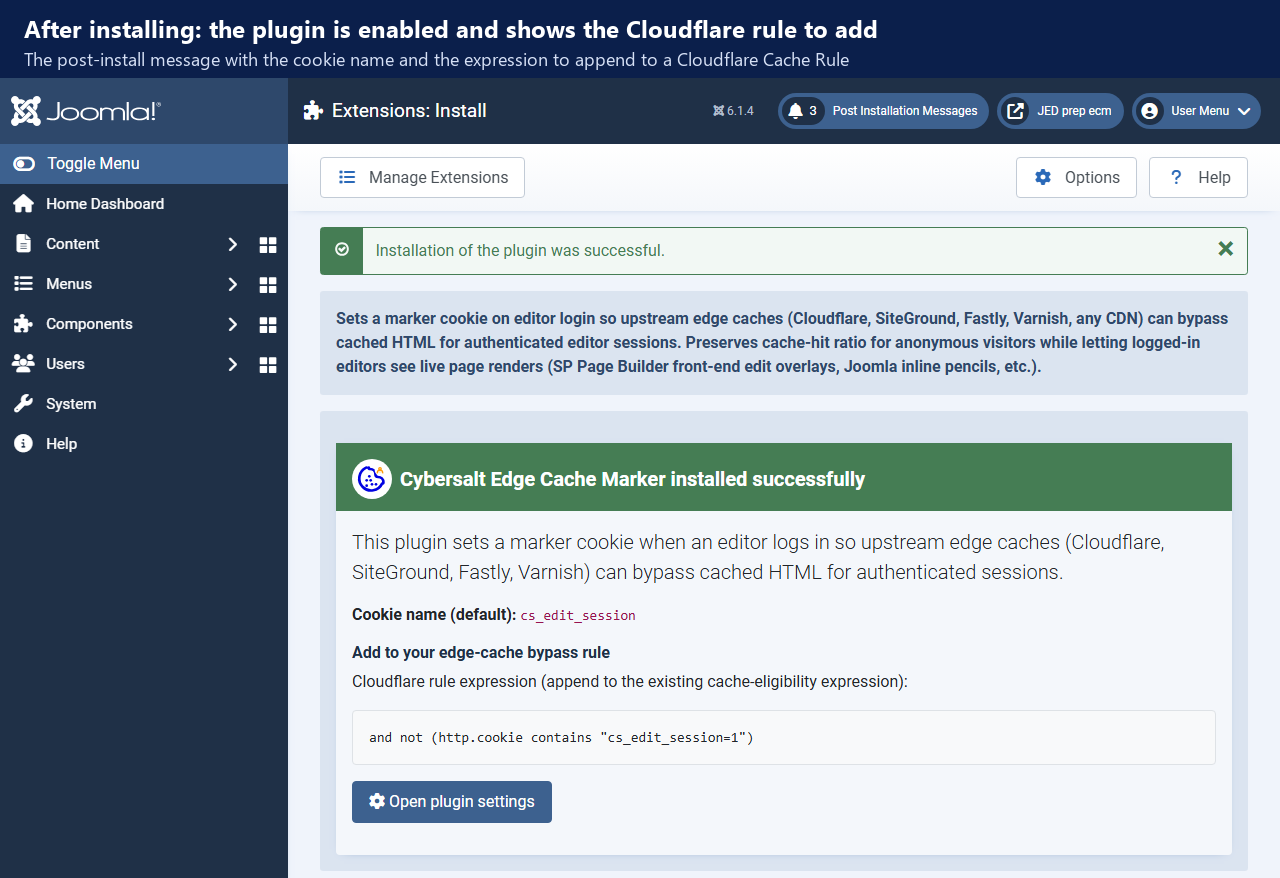
Task: Click the Joomla version 6.1.4 indicator
Action: (x=733, y=111)
